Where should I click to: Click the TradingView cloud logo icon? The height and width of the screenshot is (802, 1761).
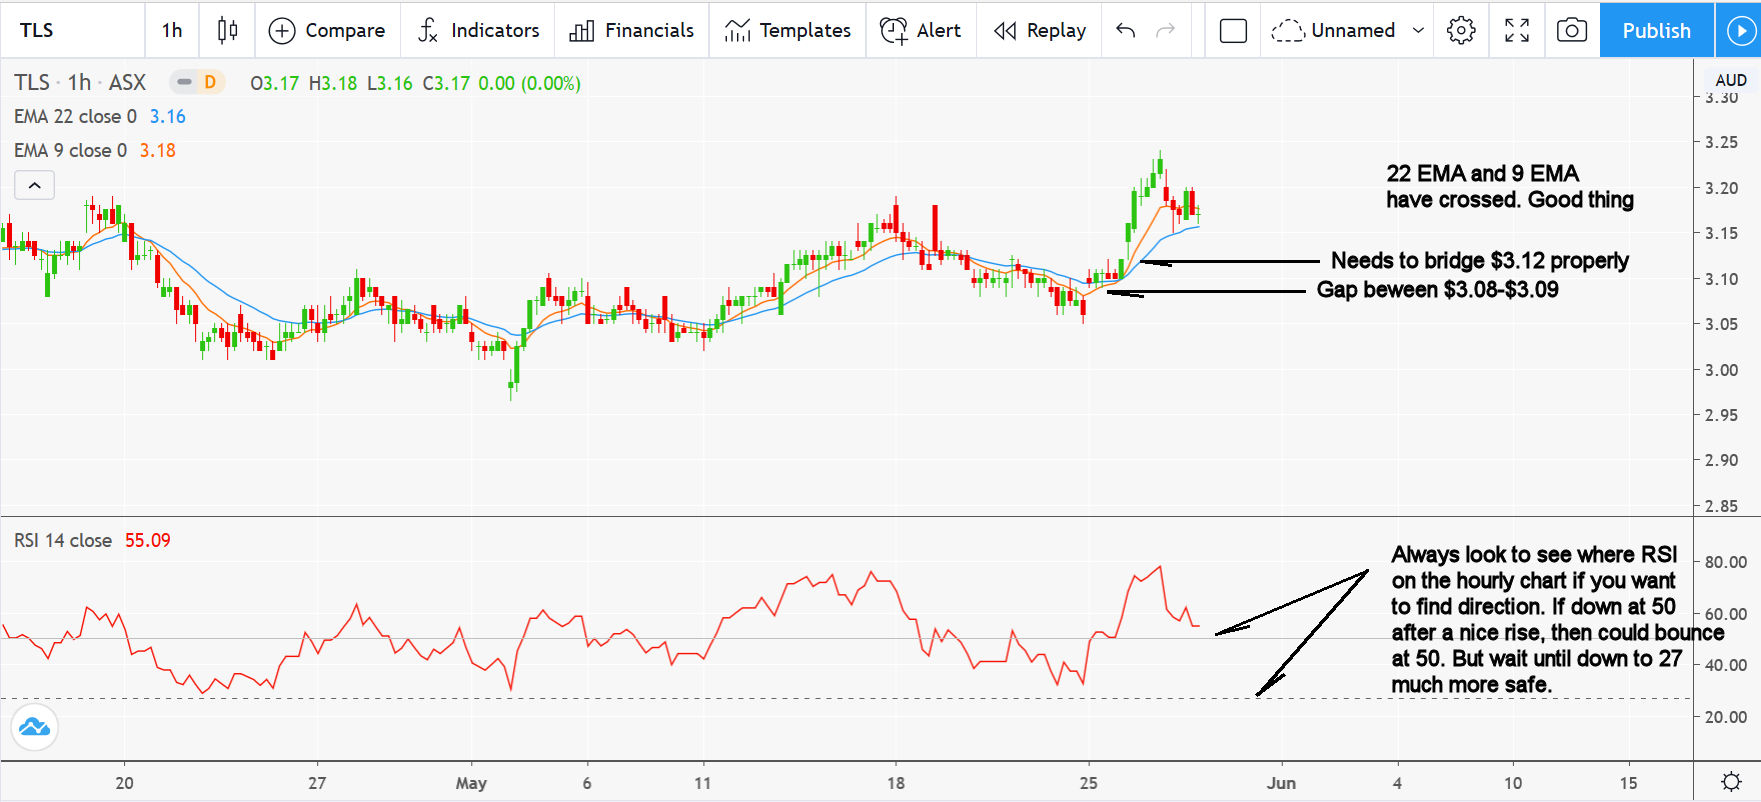pyautogui.click(x=34, y=727)
